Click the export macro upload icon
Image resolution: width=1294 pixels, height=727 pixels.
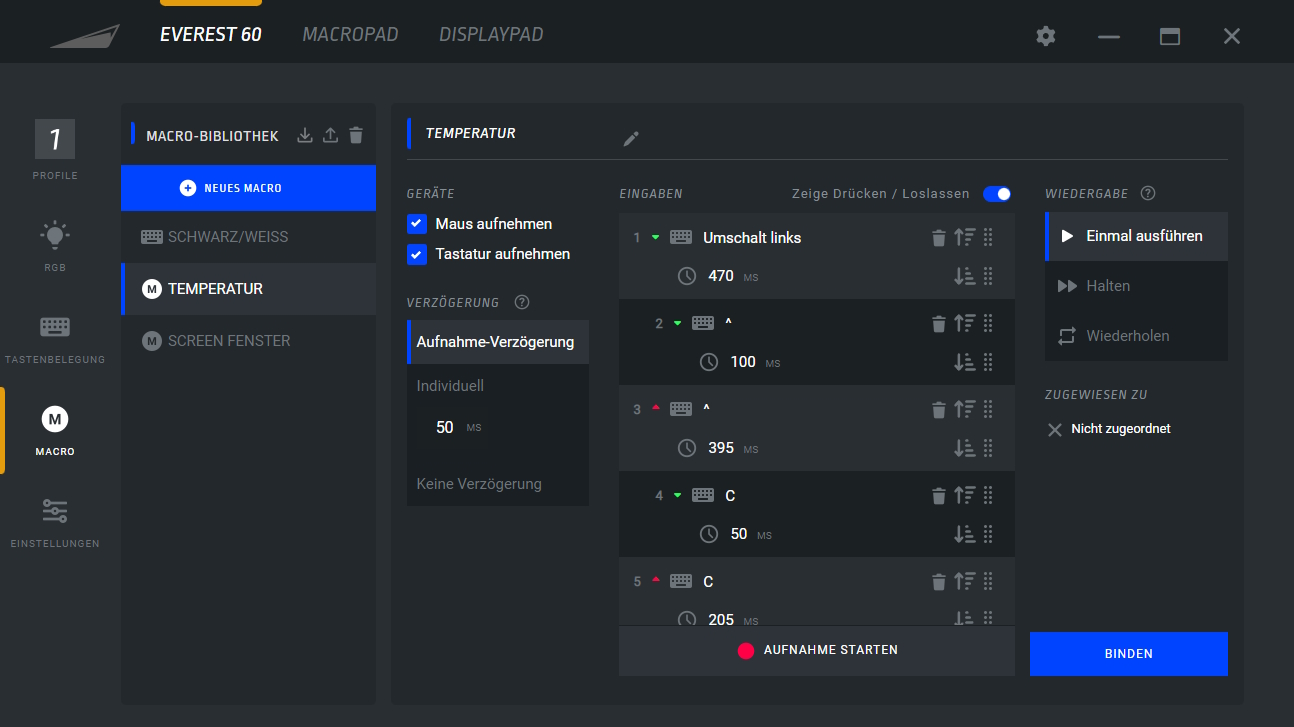(331, 135)
